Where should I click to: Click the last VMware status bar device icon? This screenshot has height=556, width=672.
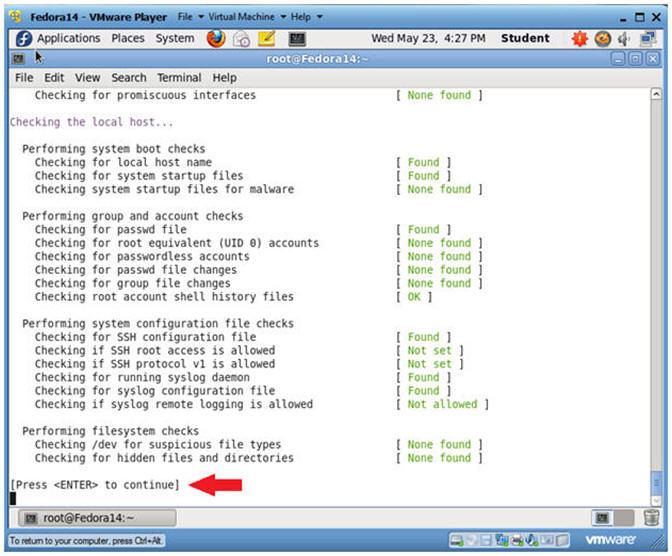562,540
